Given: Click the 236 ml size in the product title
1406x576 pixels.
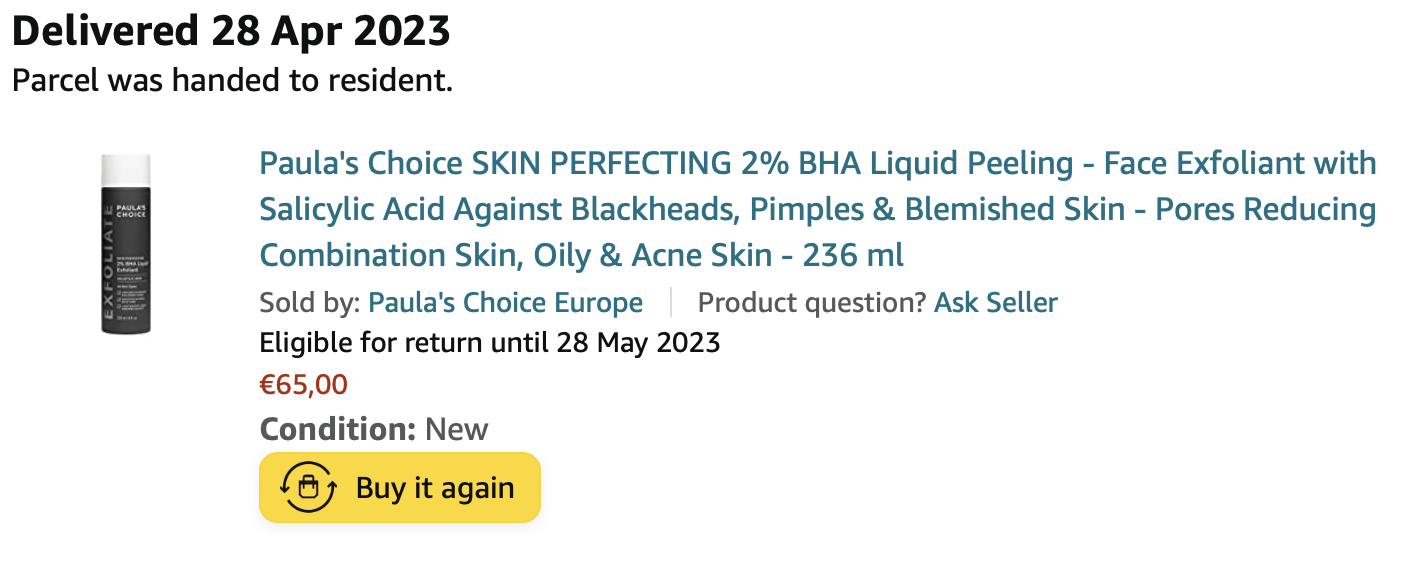Looking at the screenshot, I should point(853,255).
